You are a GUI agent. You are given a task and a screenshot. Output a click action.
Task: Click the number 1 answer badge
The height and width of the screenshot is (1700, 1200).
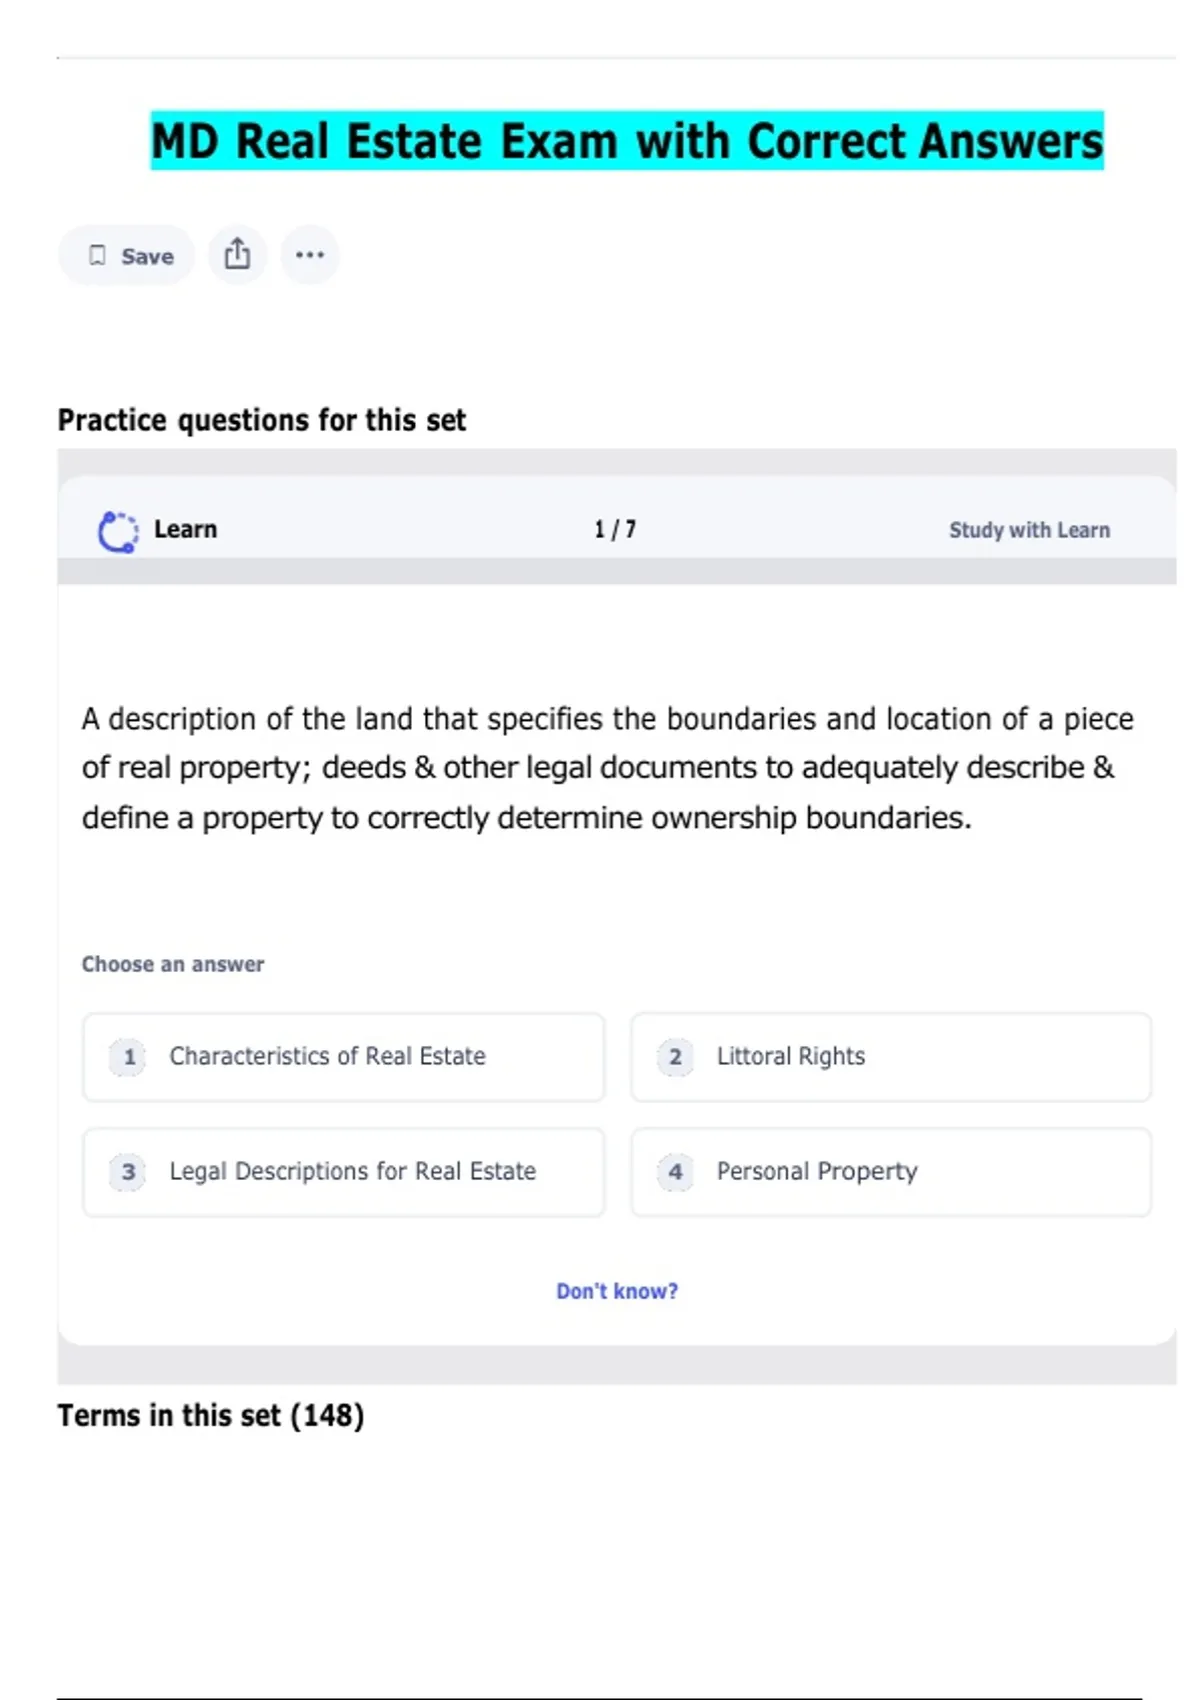(129, 1057)
